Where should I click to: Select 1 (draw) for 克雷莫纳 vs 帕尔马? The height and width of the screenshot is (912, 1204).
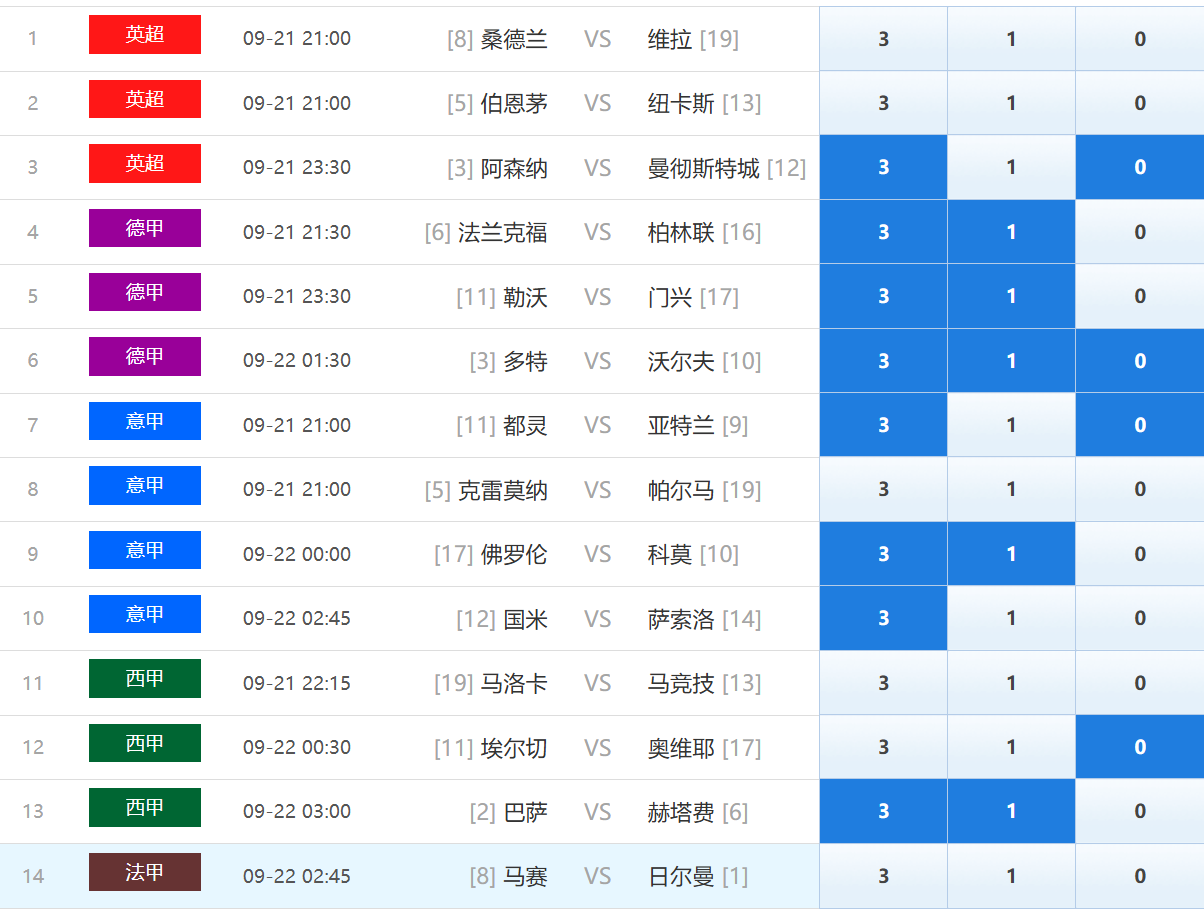click(x=1011, y=489)
